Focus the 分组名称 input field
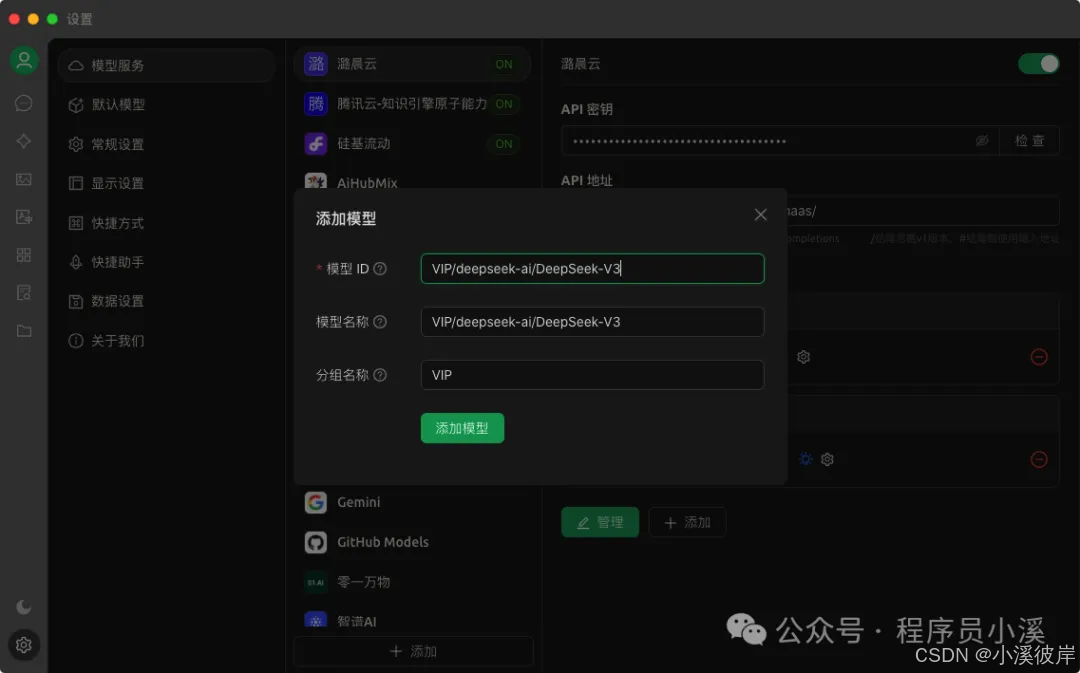1080x673 pixels. pos(592,375)
